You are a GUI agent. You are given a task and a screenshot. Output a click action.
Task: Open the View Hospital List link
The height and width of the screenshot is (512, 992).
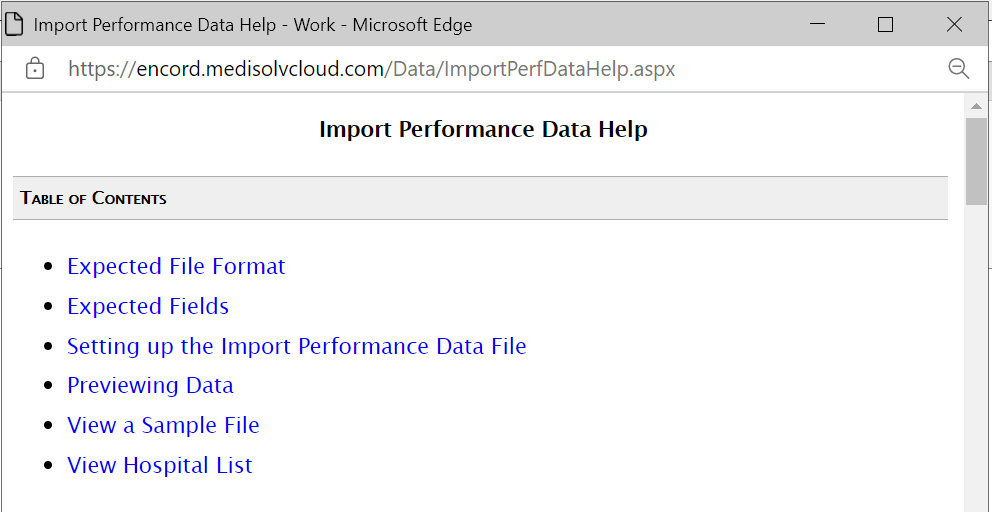coord(160,465)
